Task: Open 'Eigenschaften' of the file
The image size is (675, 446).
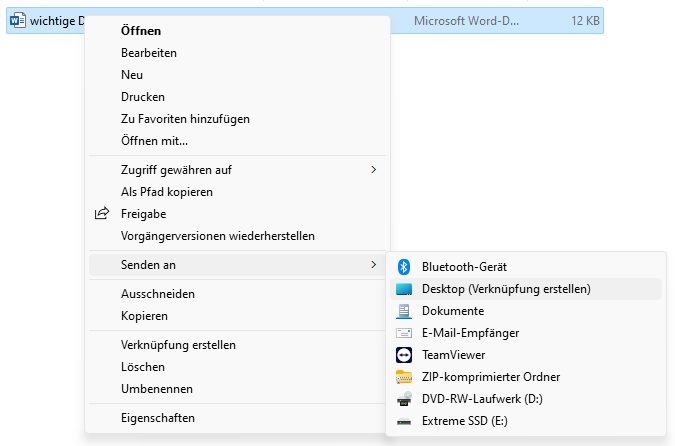Action: 157,418
